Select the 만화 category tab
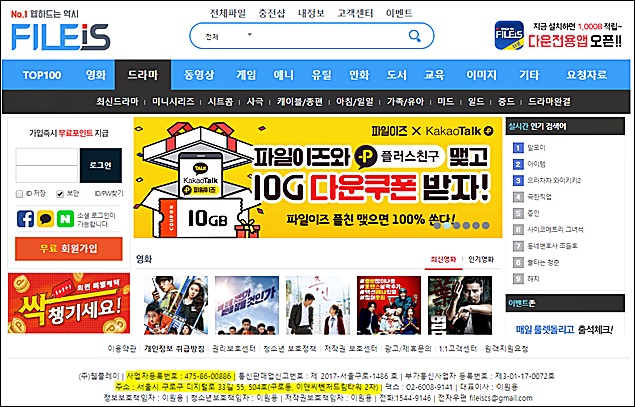 pyautogui.click(x=359, y=75)
